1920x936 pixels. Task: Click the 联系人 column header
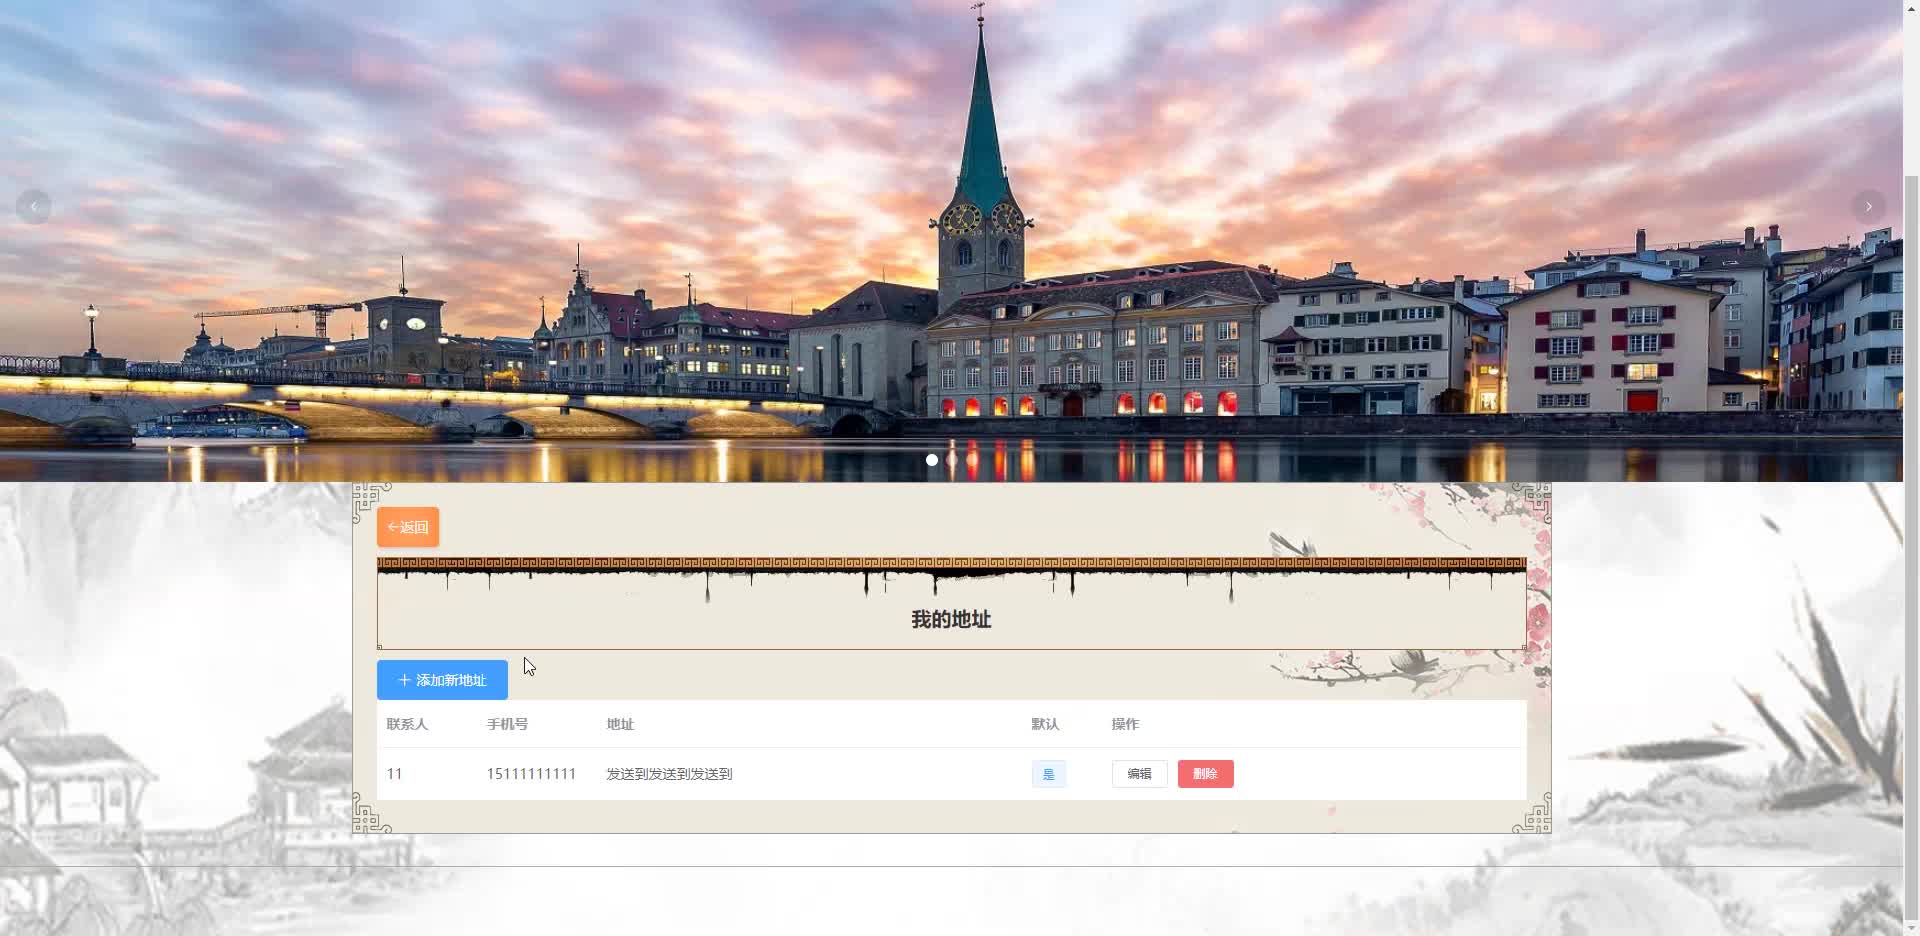click(x=407, y=724)
